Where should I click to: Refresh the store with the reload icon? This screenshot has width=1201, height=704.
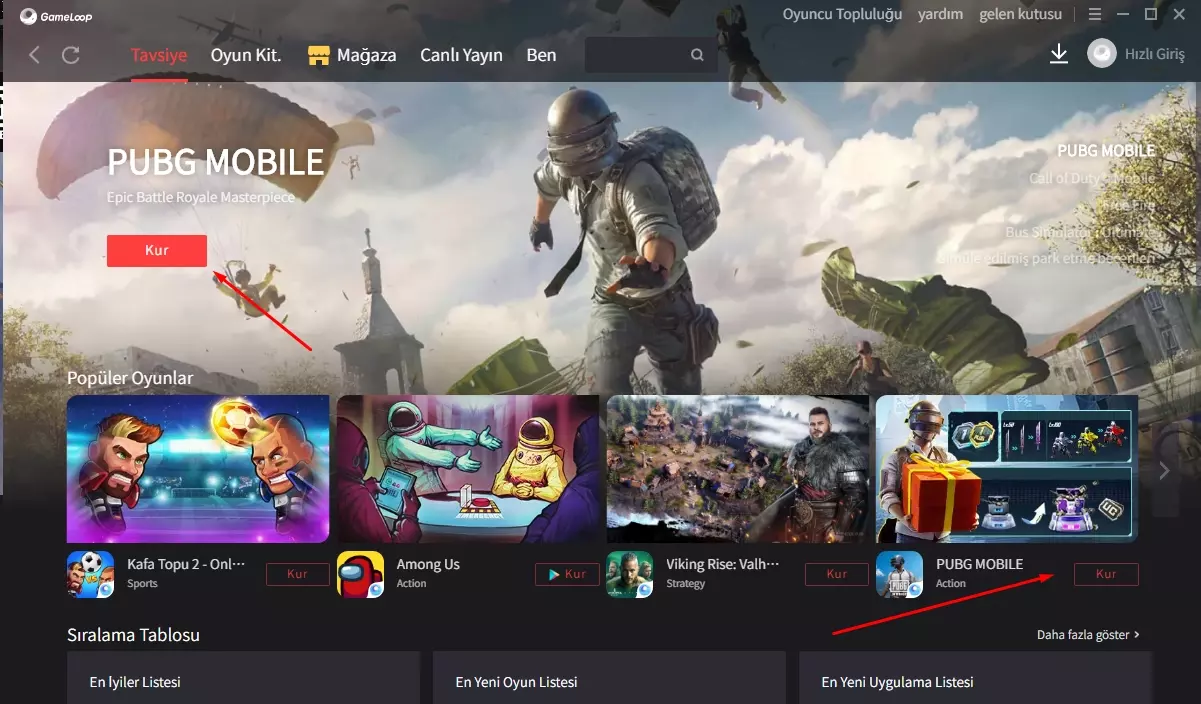pos(69,55)
